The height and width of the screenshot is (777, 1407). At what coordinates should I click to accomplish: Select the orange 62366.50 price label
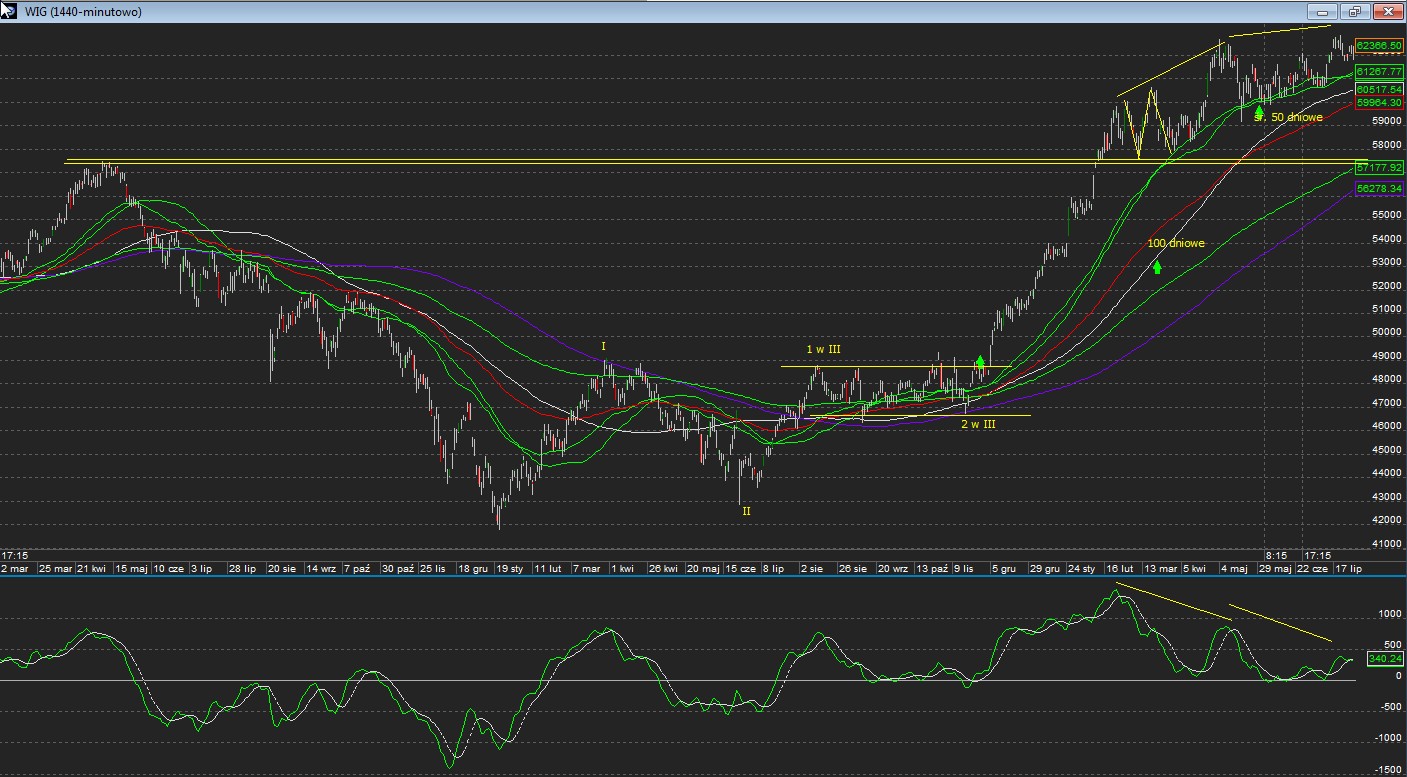[x=1379, y=46]
